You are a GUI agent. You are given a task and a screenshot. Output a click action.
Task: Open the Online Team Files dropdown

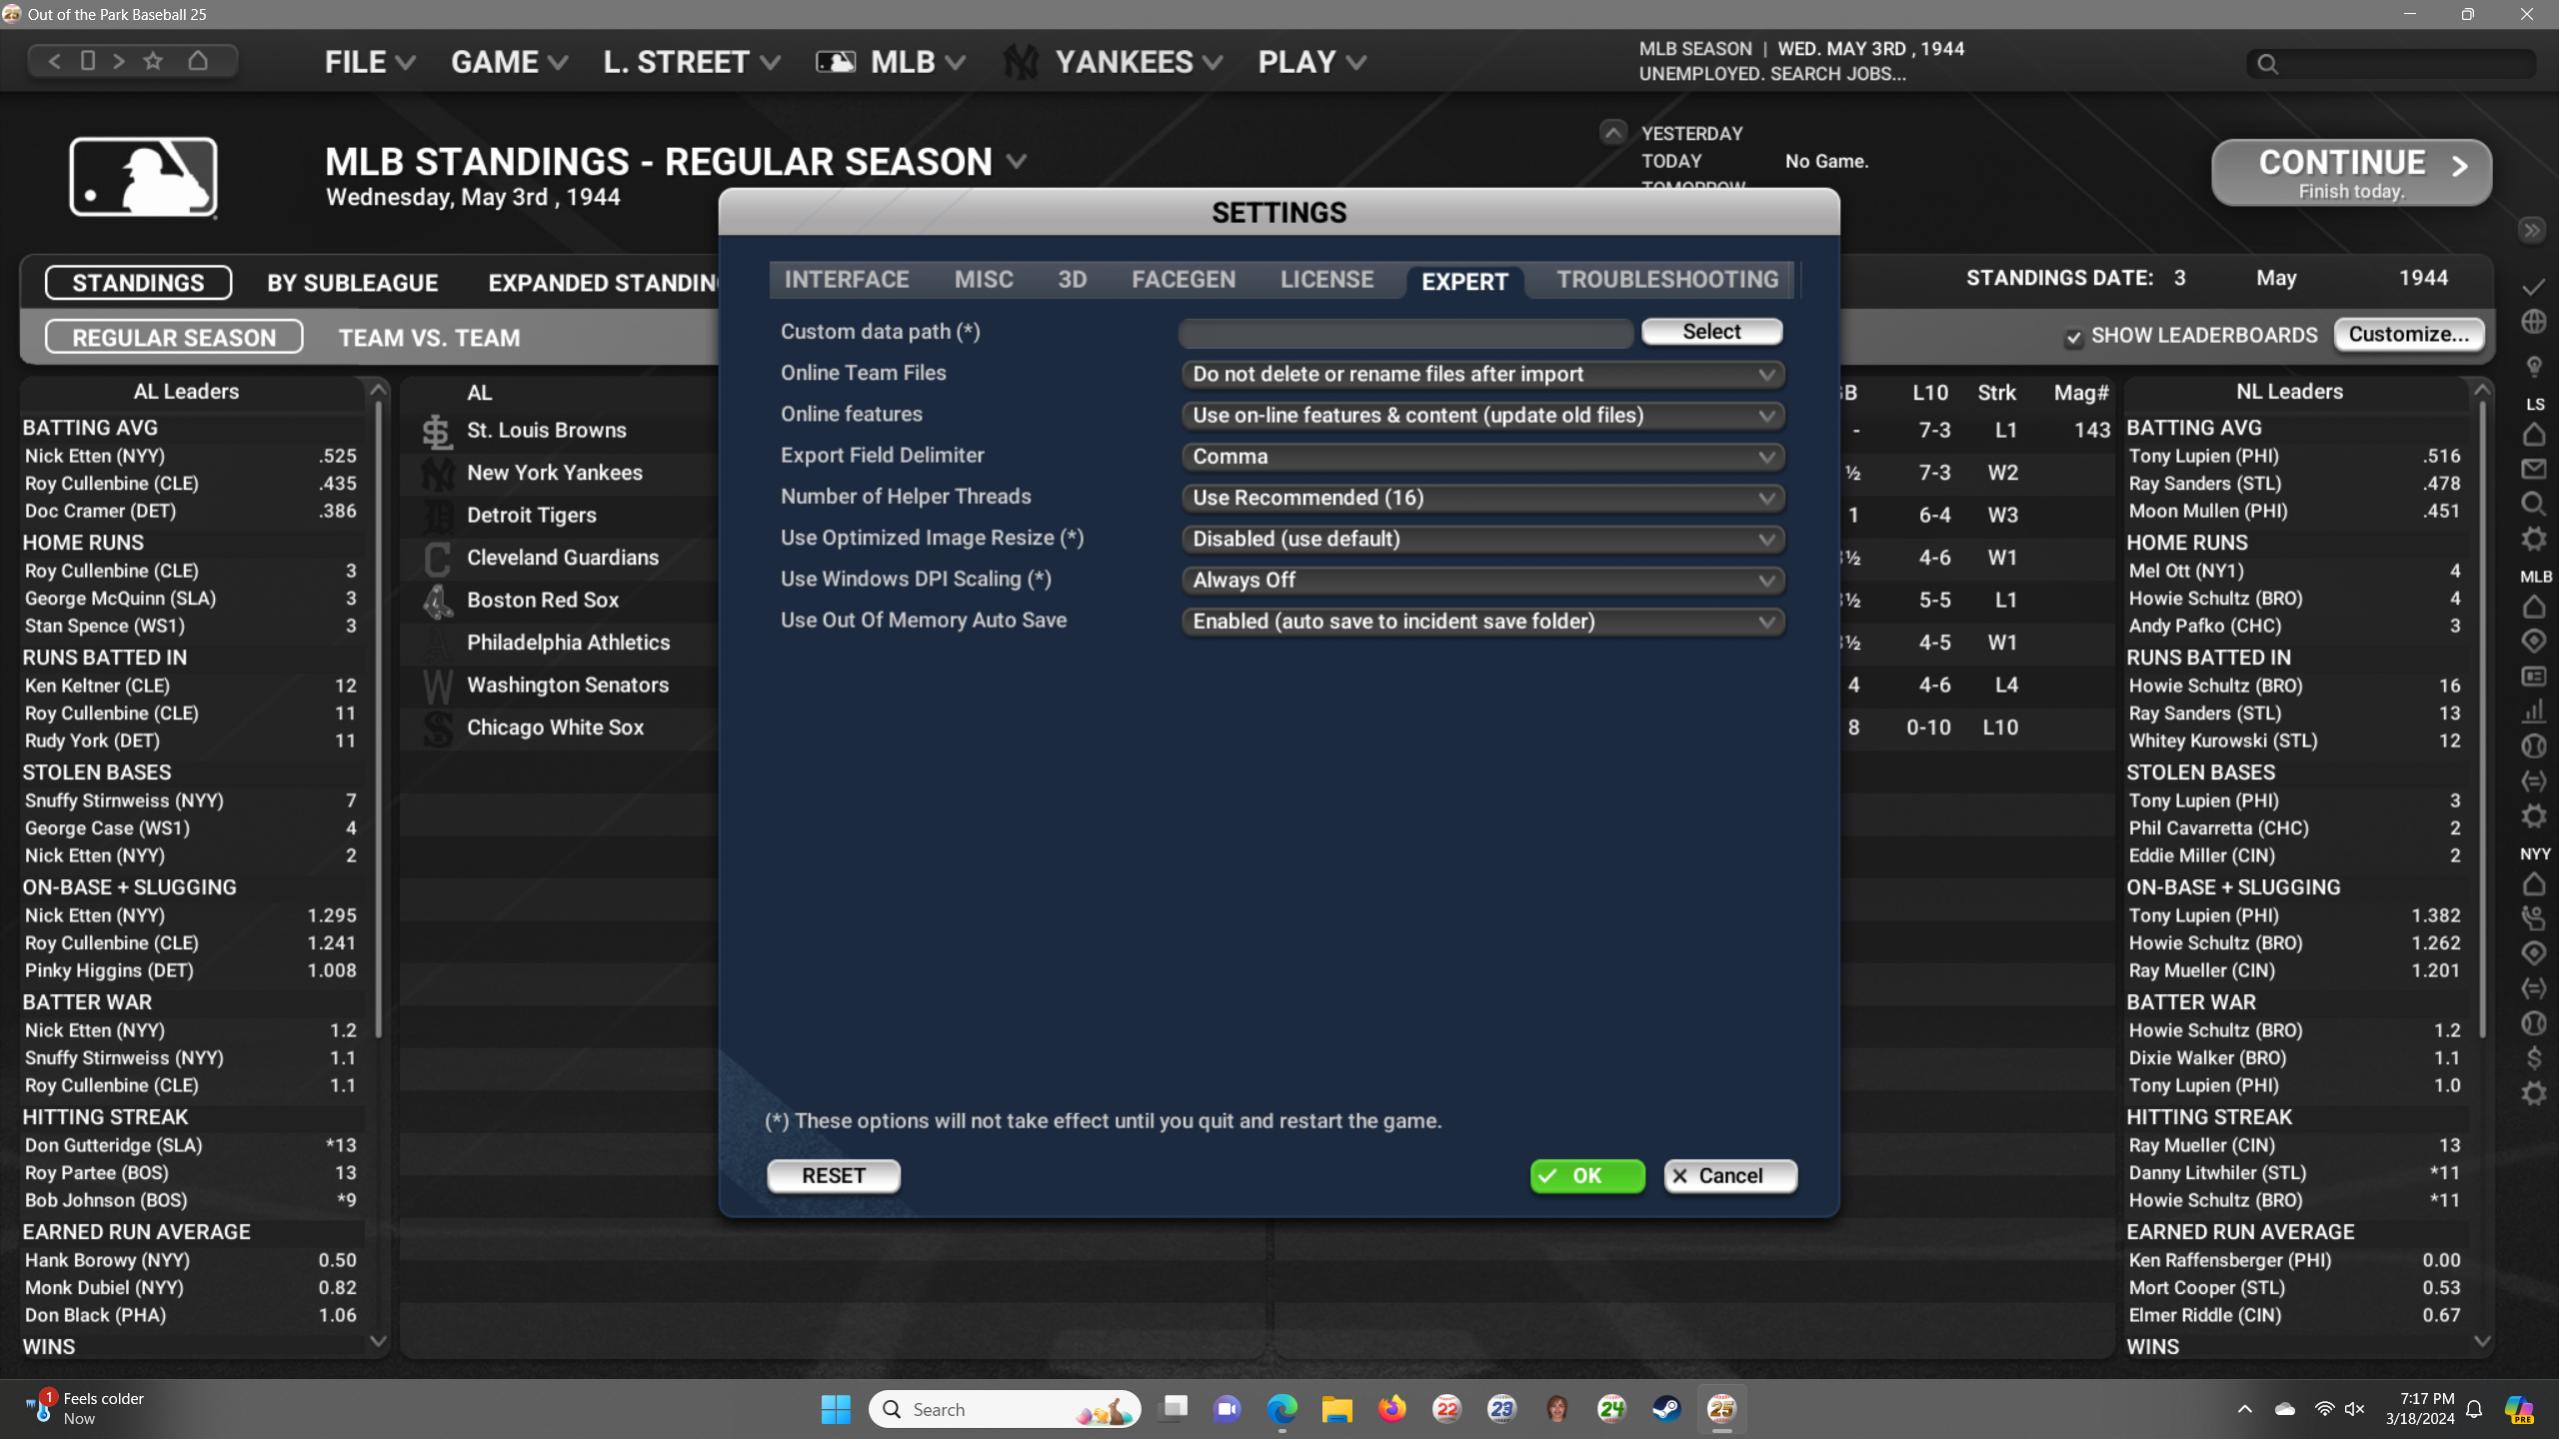point(1482,374)
